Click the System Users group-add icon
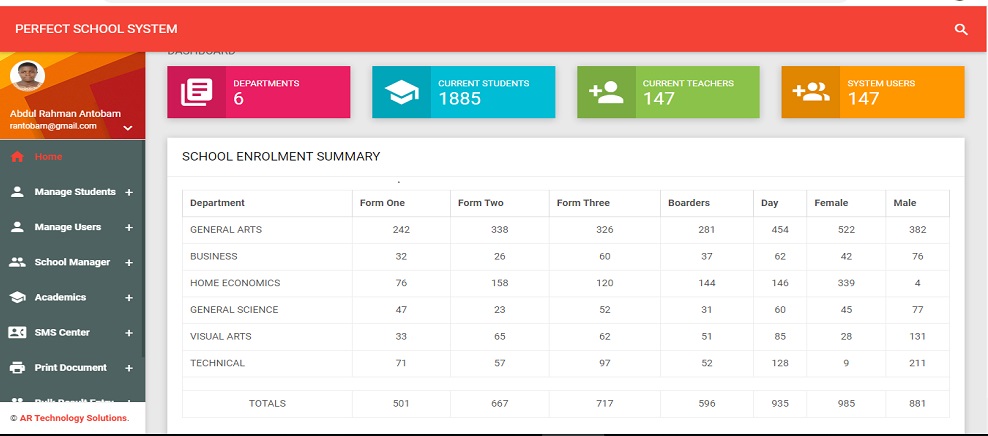The width and height of the screenshot is (988, 436). pyautogui.click(x=810, y=92)
